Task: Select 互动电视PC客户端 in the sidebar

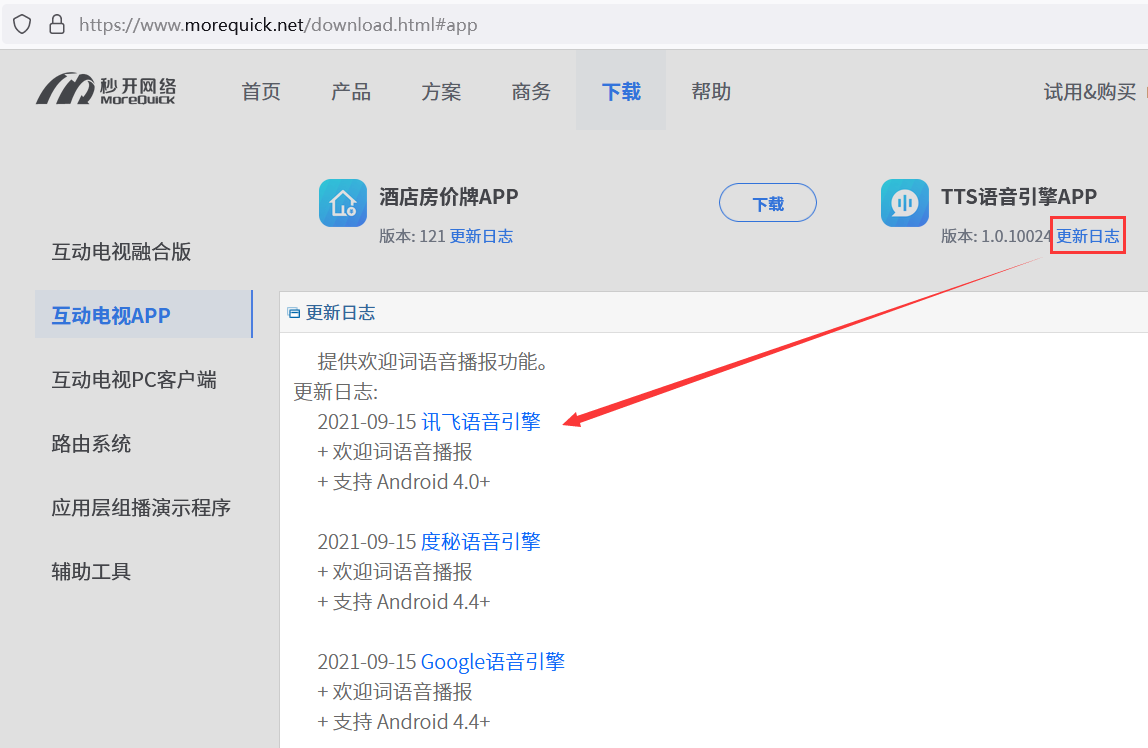Action: pyautogui.click(x=134, y=380)
